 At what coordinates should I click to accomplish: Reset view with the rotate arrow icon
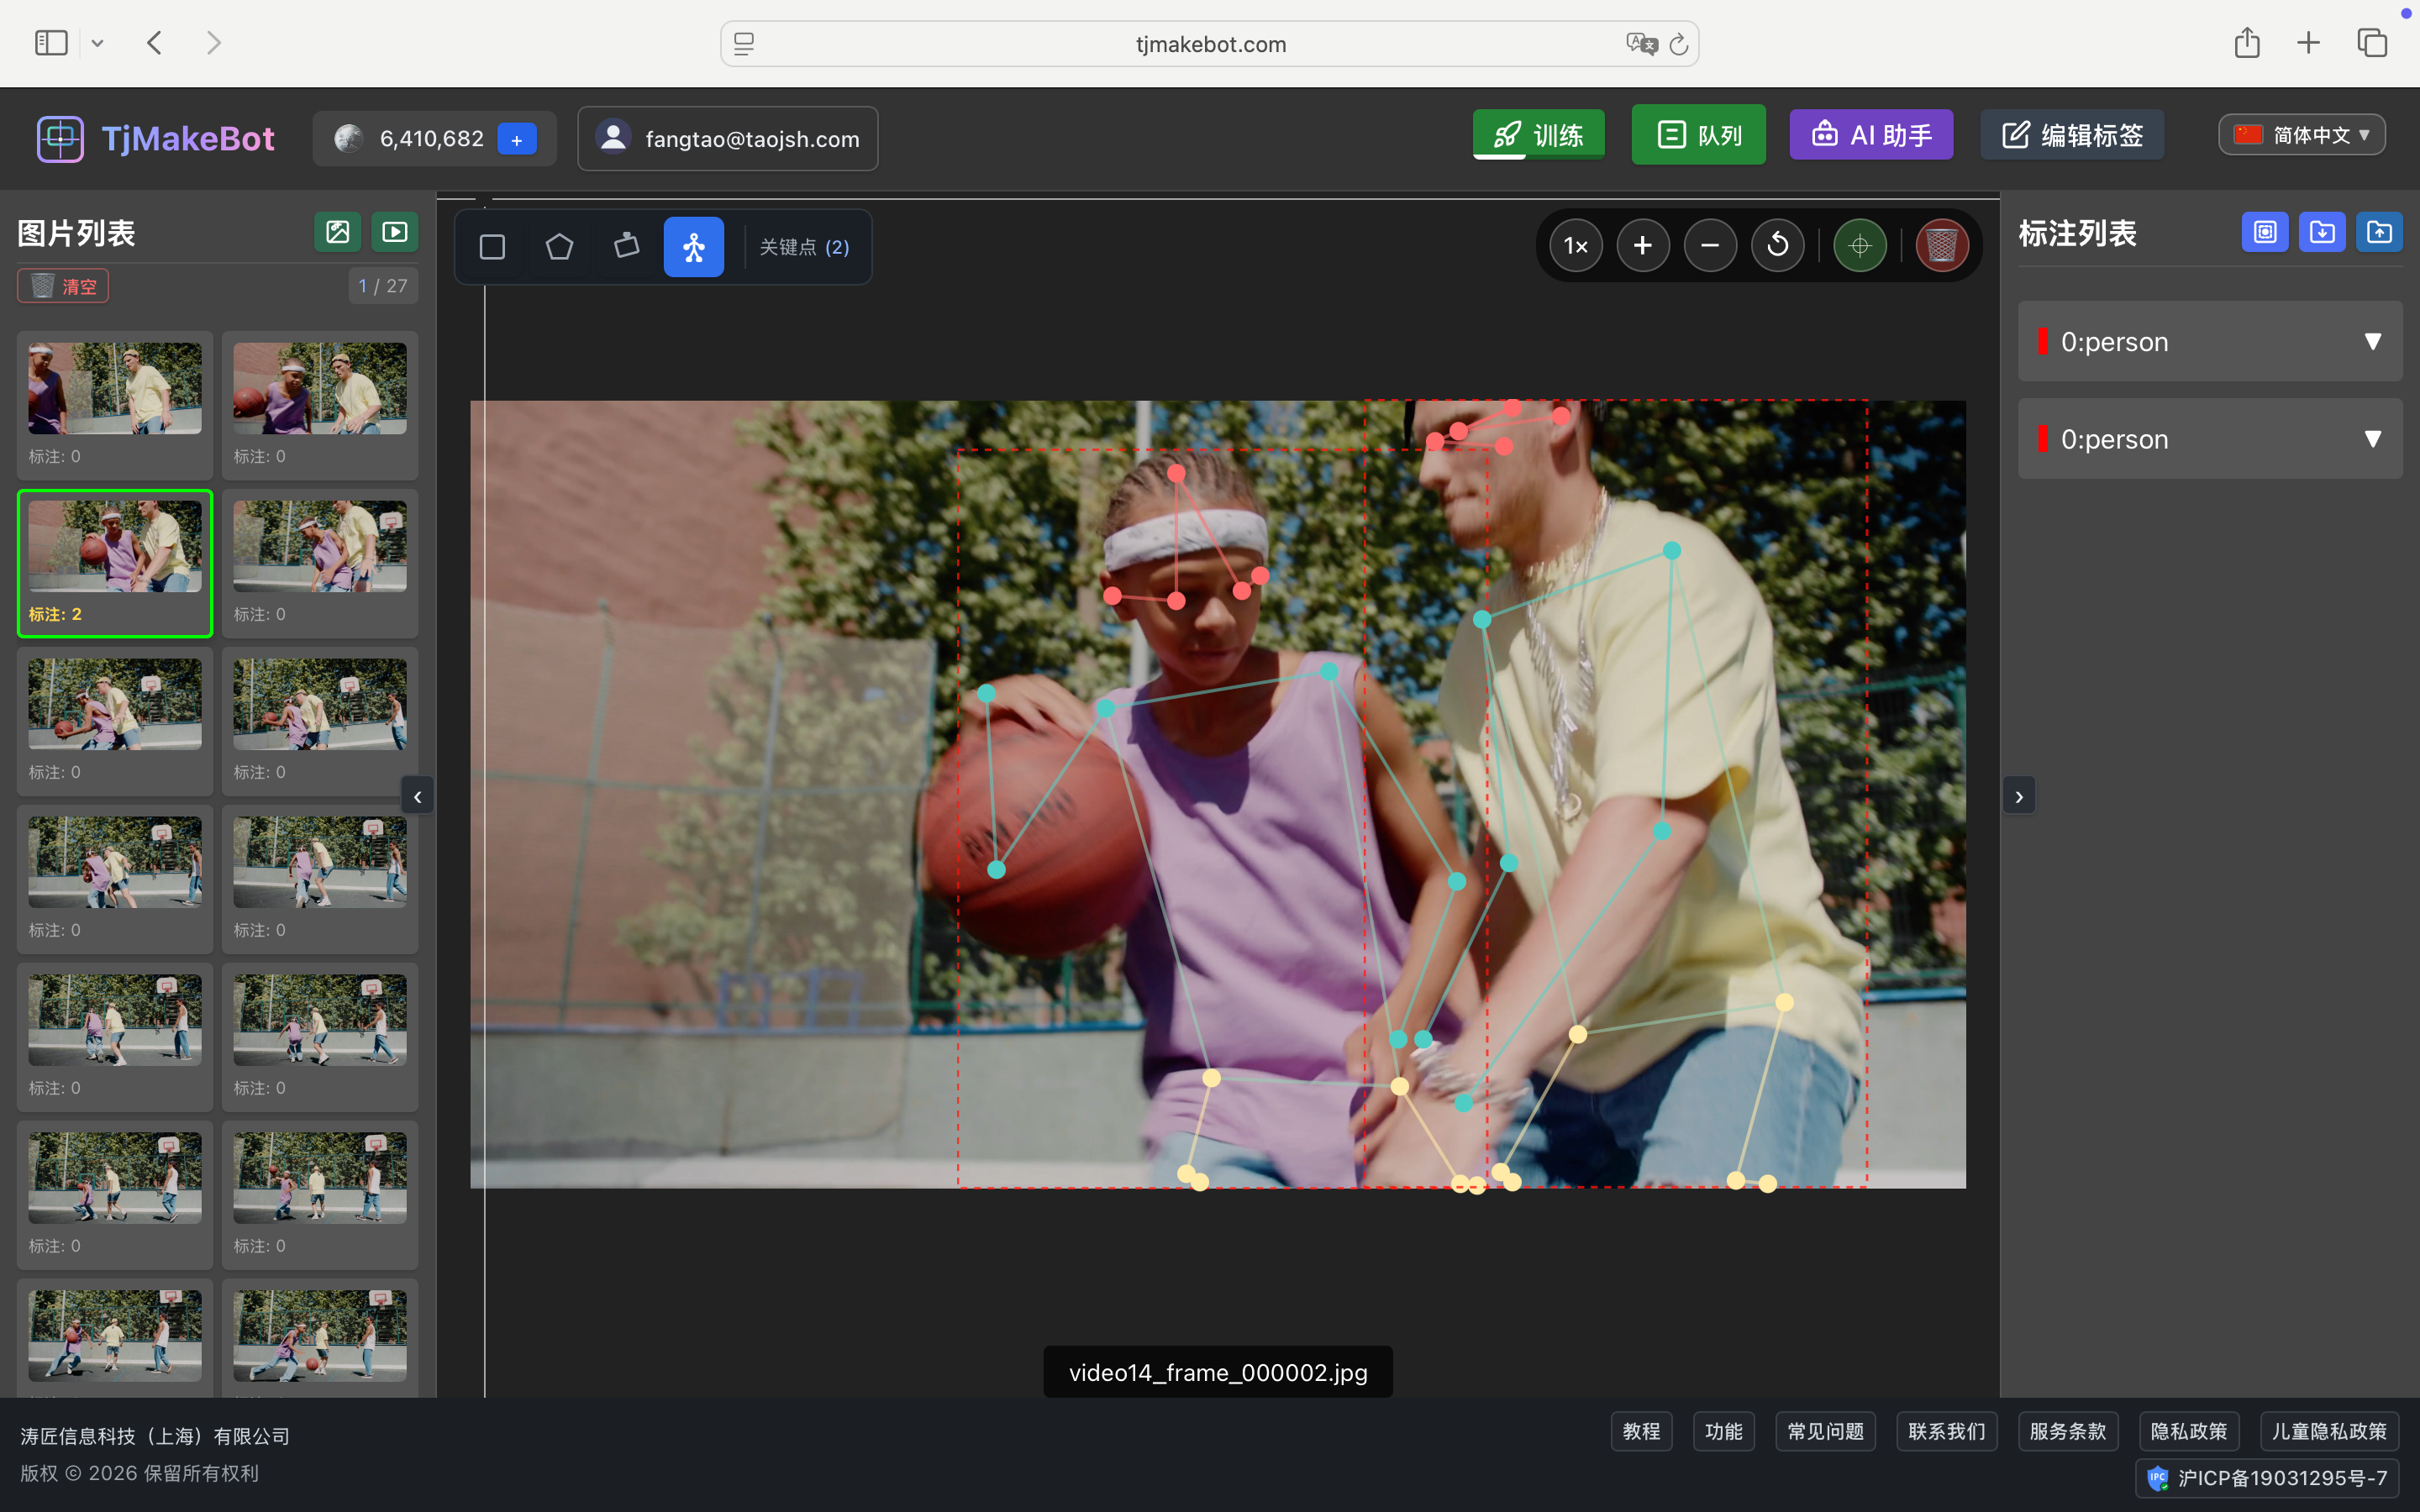[1777, 246]
